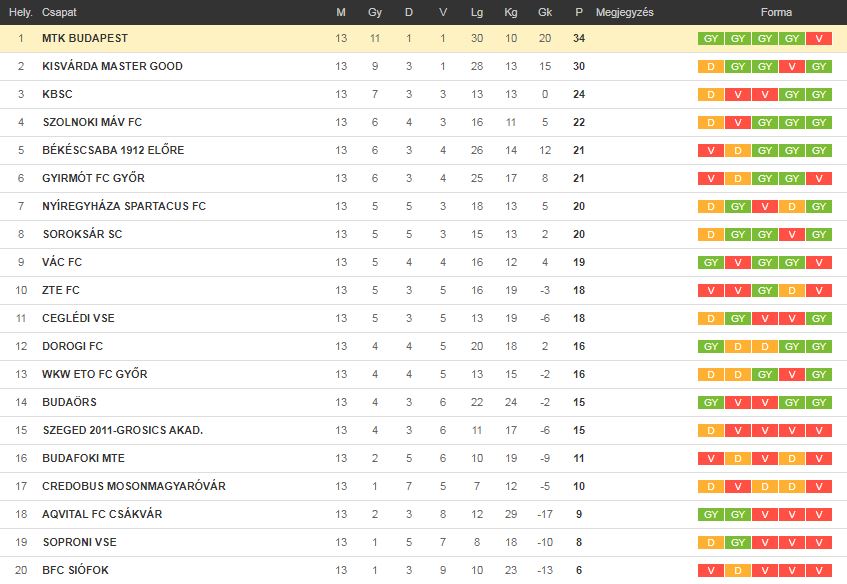Click the first red V form badge for Békéscsaba 1912 Előre
Viewport: 847px width, 584px height.
(711, 151)
